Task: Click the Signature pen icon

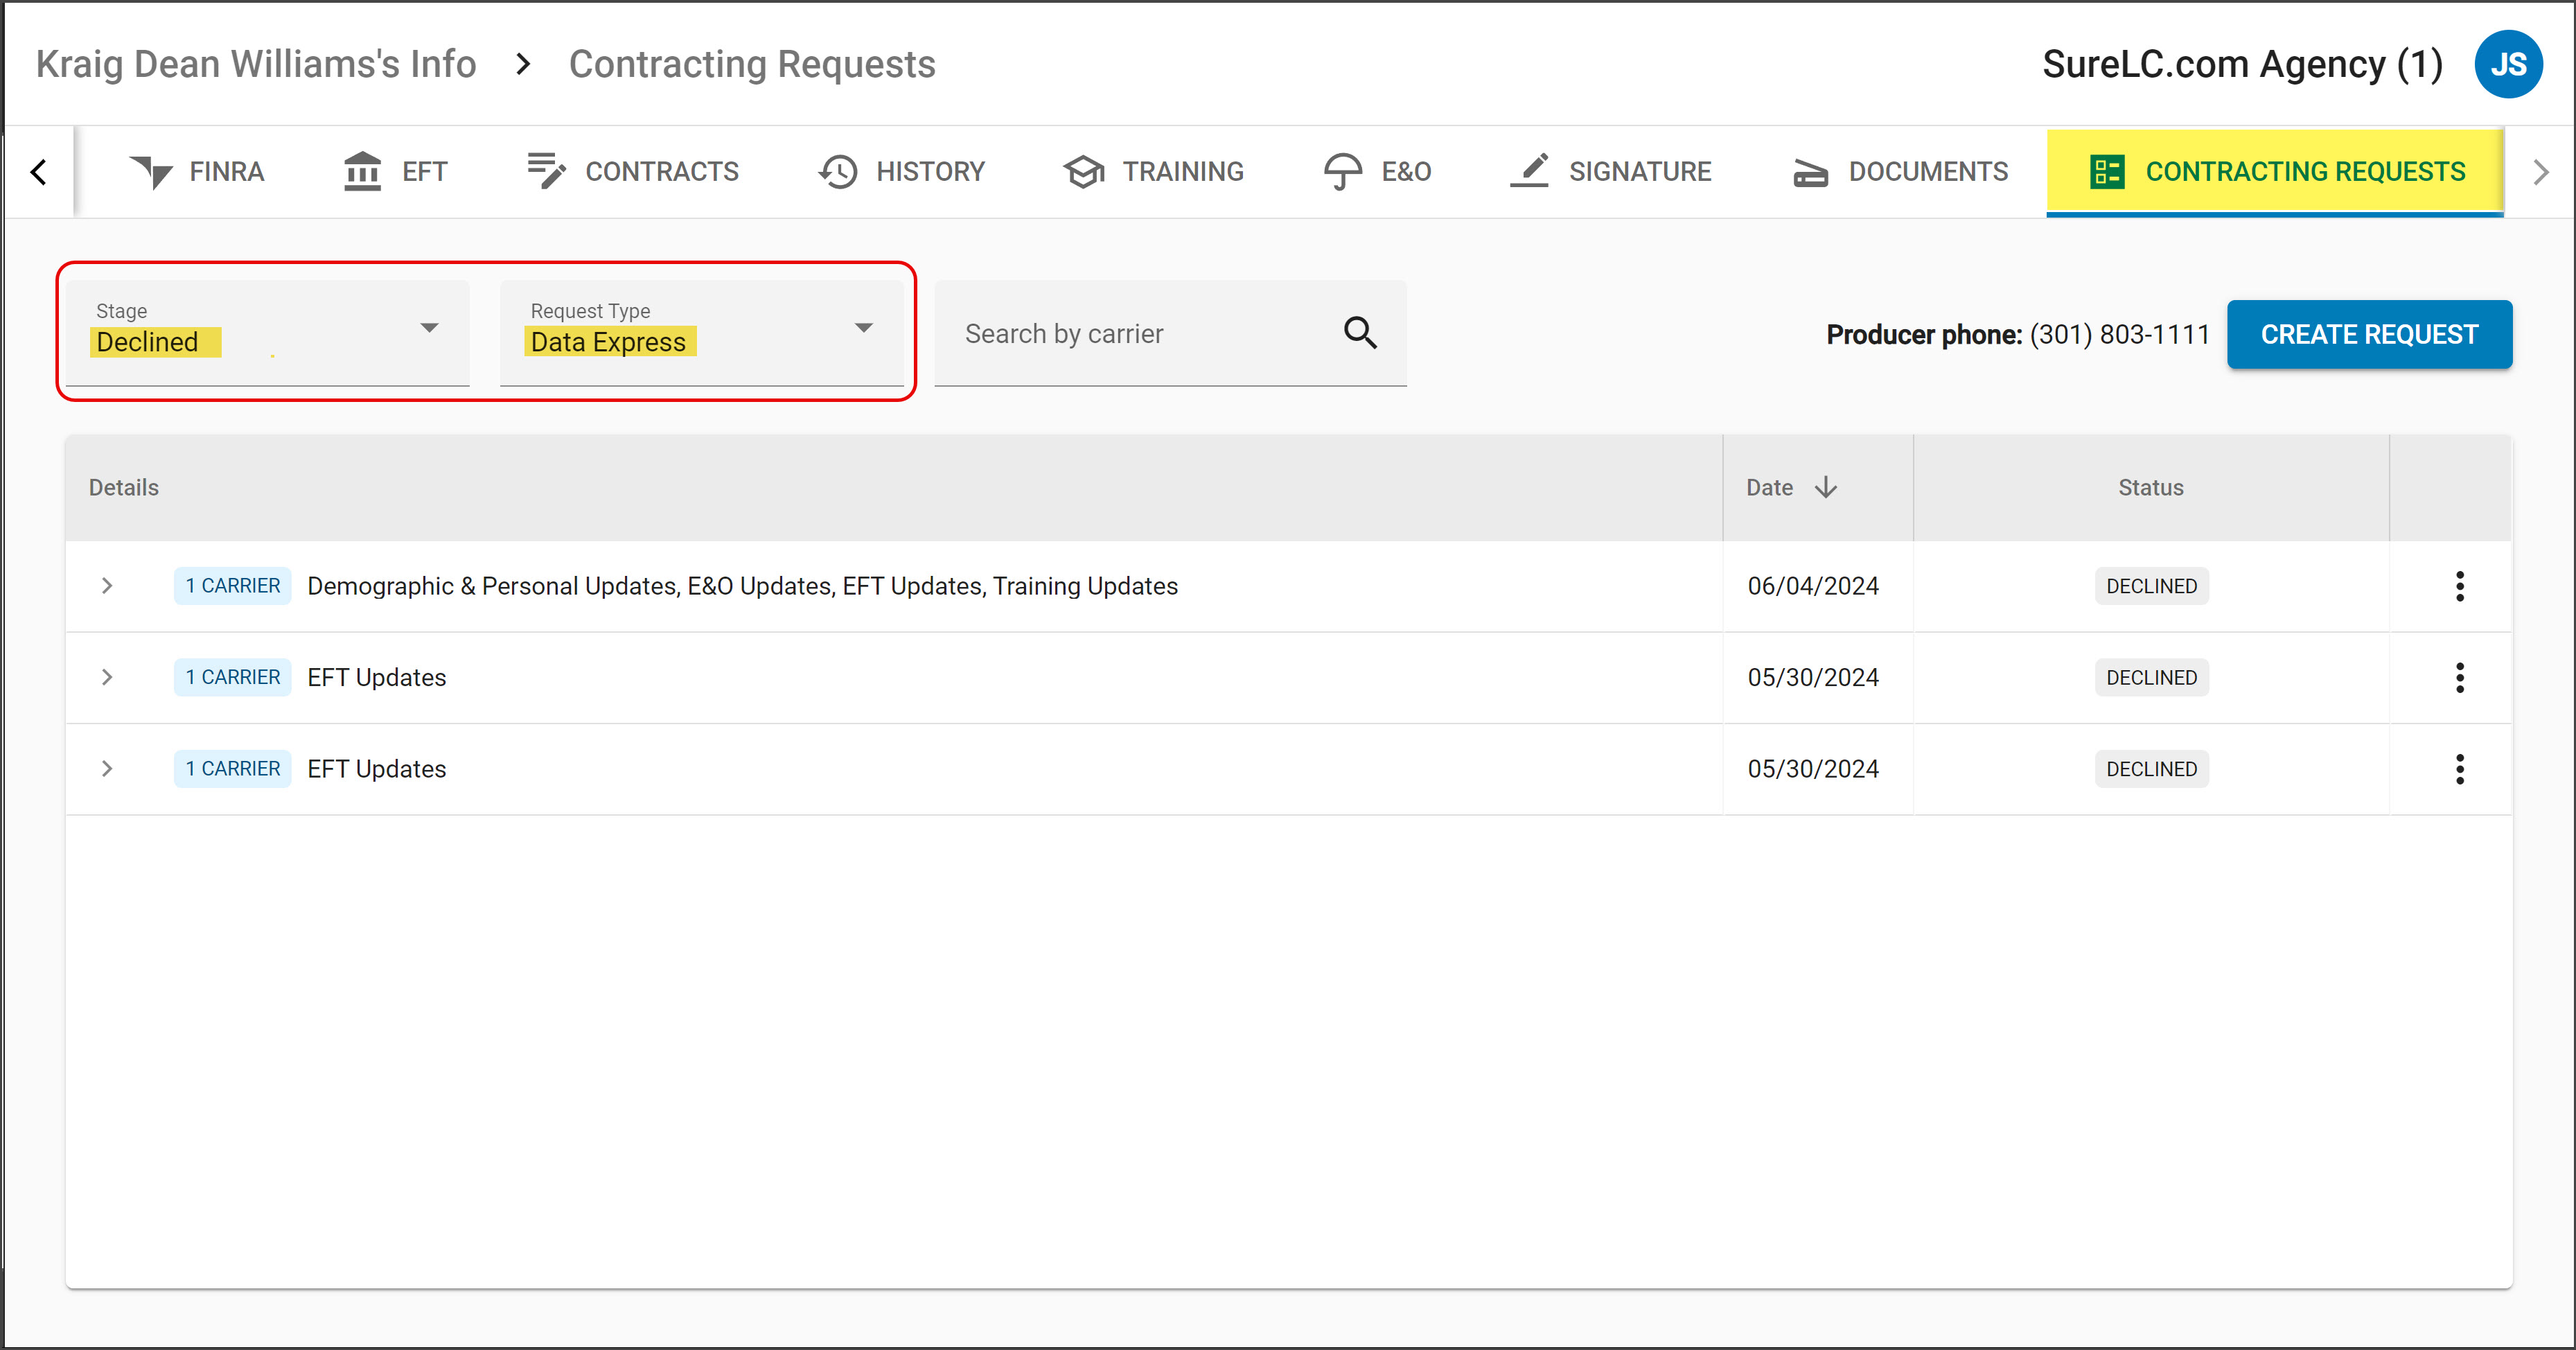Action: (1529, 170)
